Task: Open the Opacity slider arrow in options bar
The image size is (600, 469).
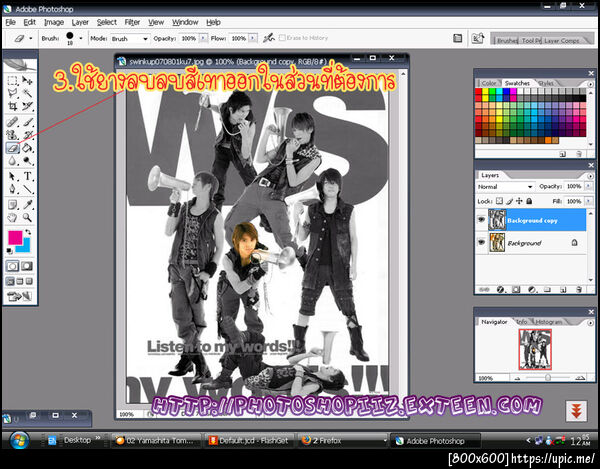Action: tap(203, 38)
